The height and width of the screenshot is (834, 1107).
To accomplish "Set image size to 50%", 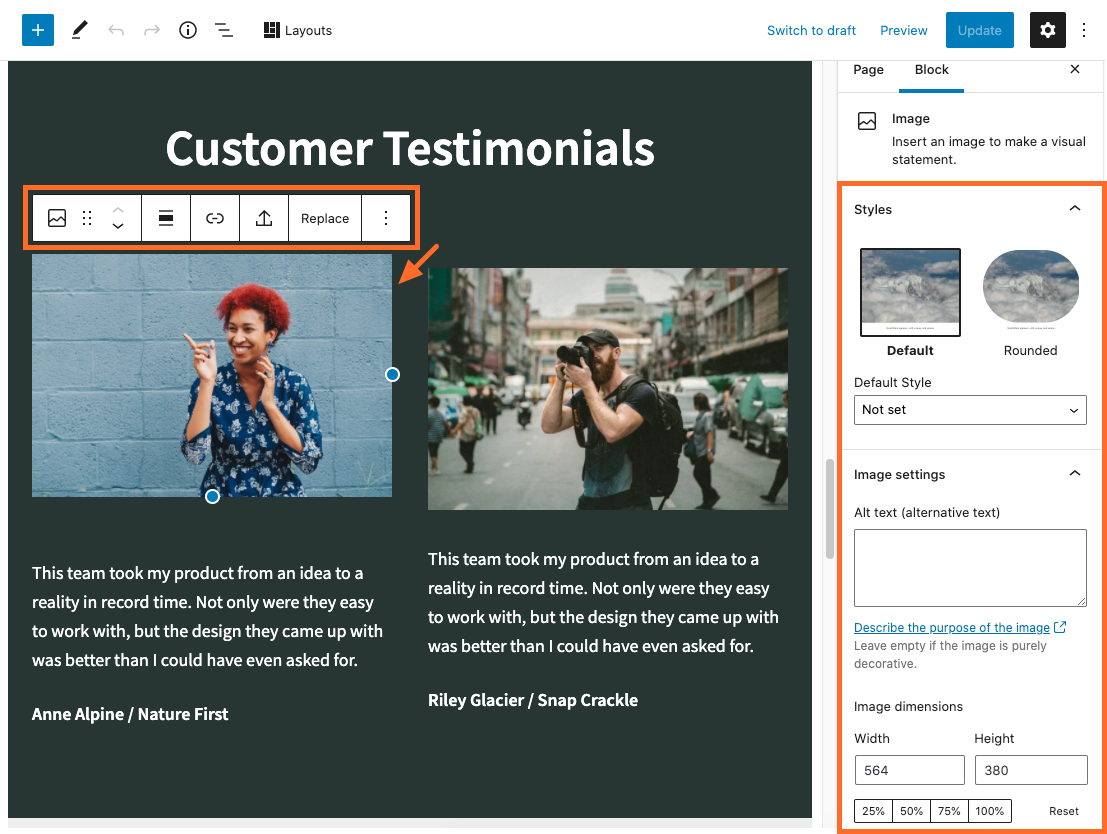I will tap(911, 811).
